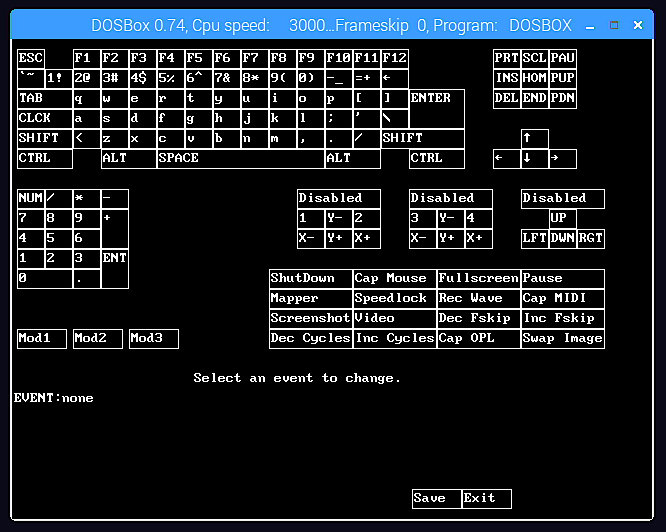Select the F12 key box
This screenshot has width=666, height=532.
click(x=395, y=59)
